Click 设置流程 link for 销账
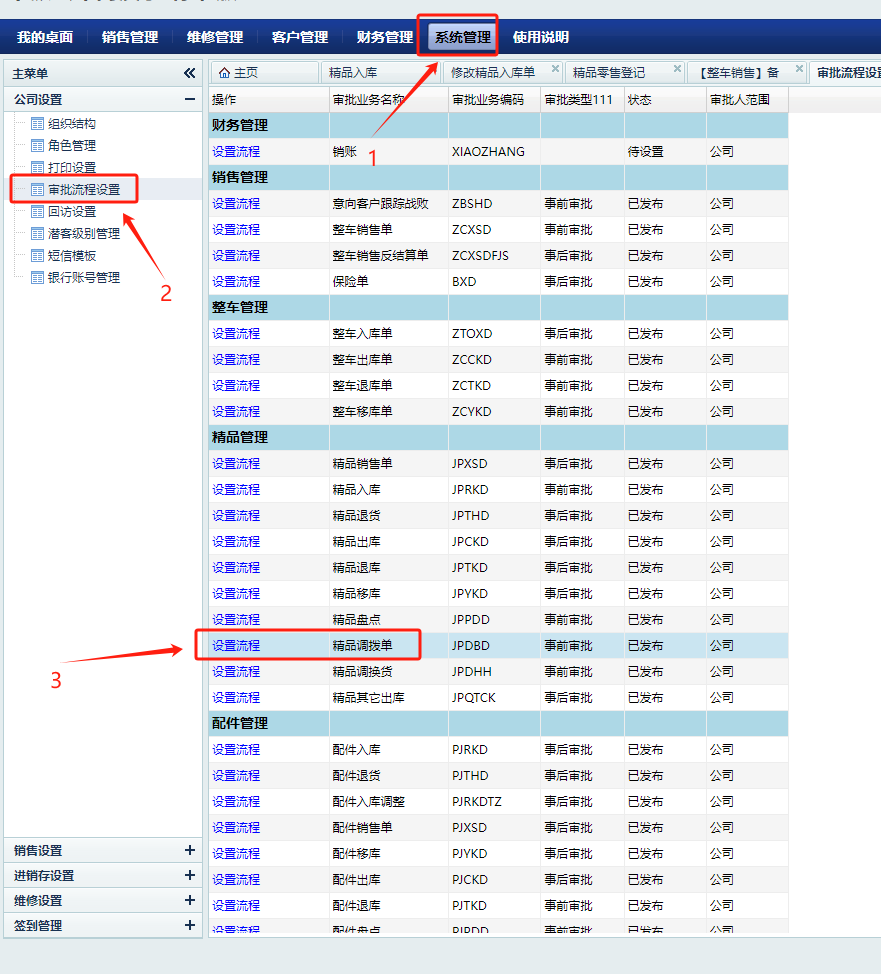 click(236, 152)
